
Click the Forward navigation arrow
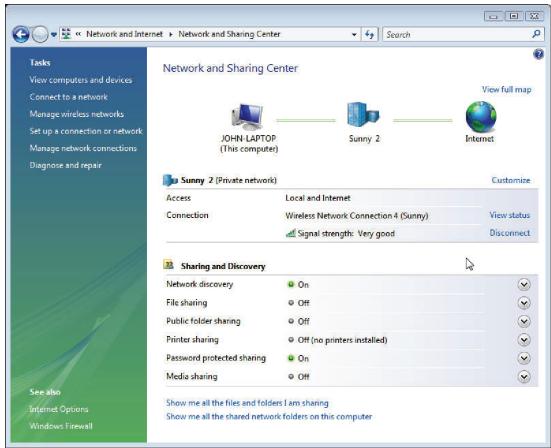pos(40,34)
